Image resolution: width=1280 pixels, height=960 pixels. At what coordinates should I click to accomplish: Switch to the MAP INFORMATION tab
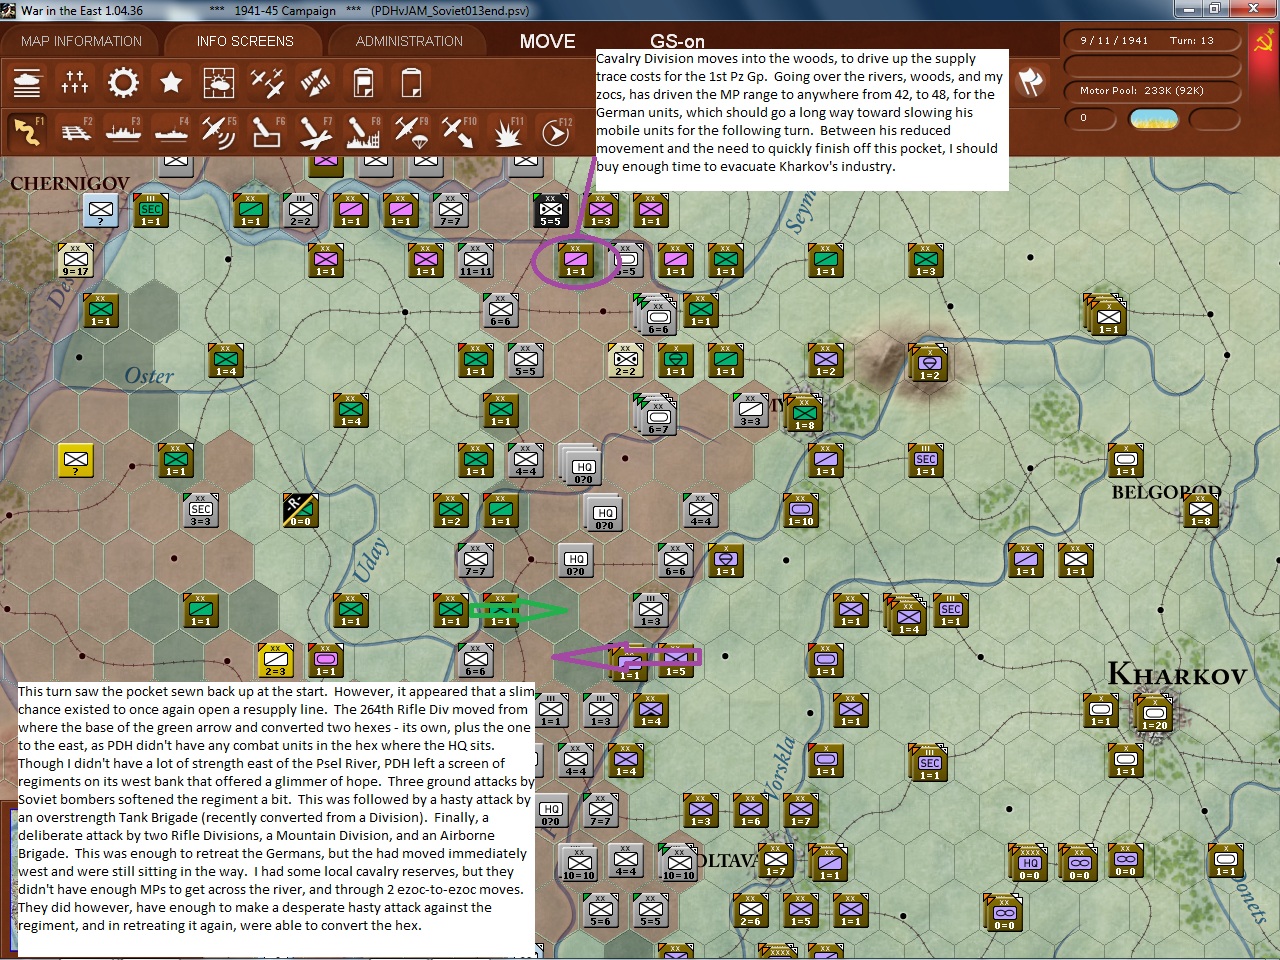[x=82, y=41]
